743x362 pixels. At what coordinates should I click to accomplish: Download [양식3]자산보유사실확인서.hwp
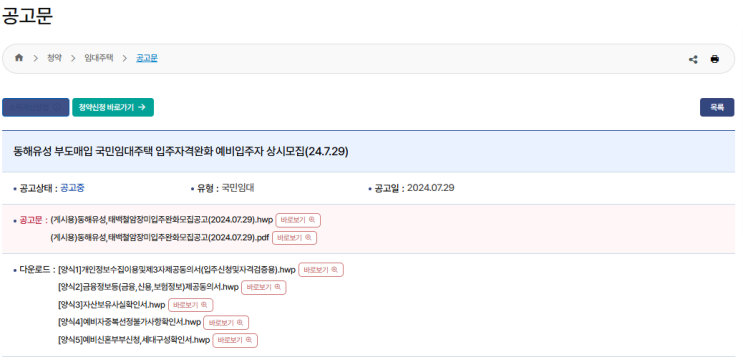tap(111, 305)
